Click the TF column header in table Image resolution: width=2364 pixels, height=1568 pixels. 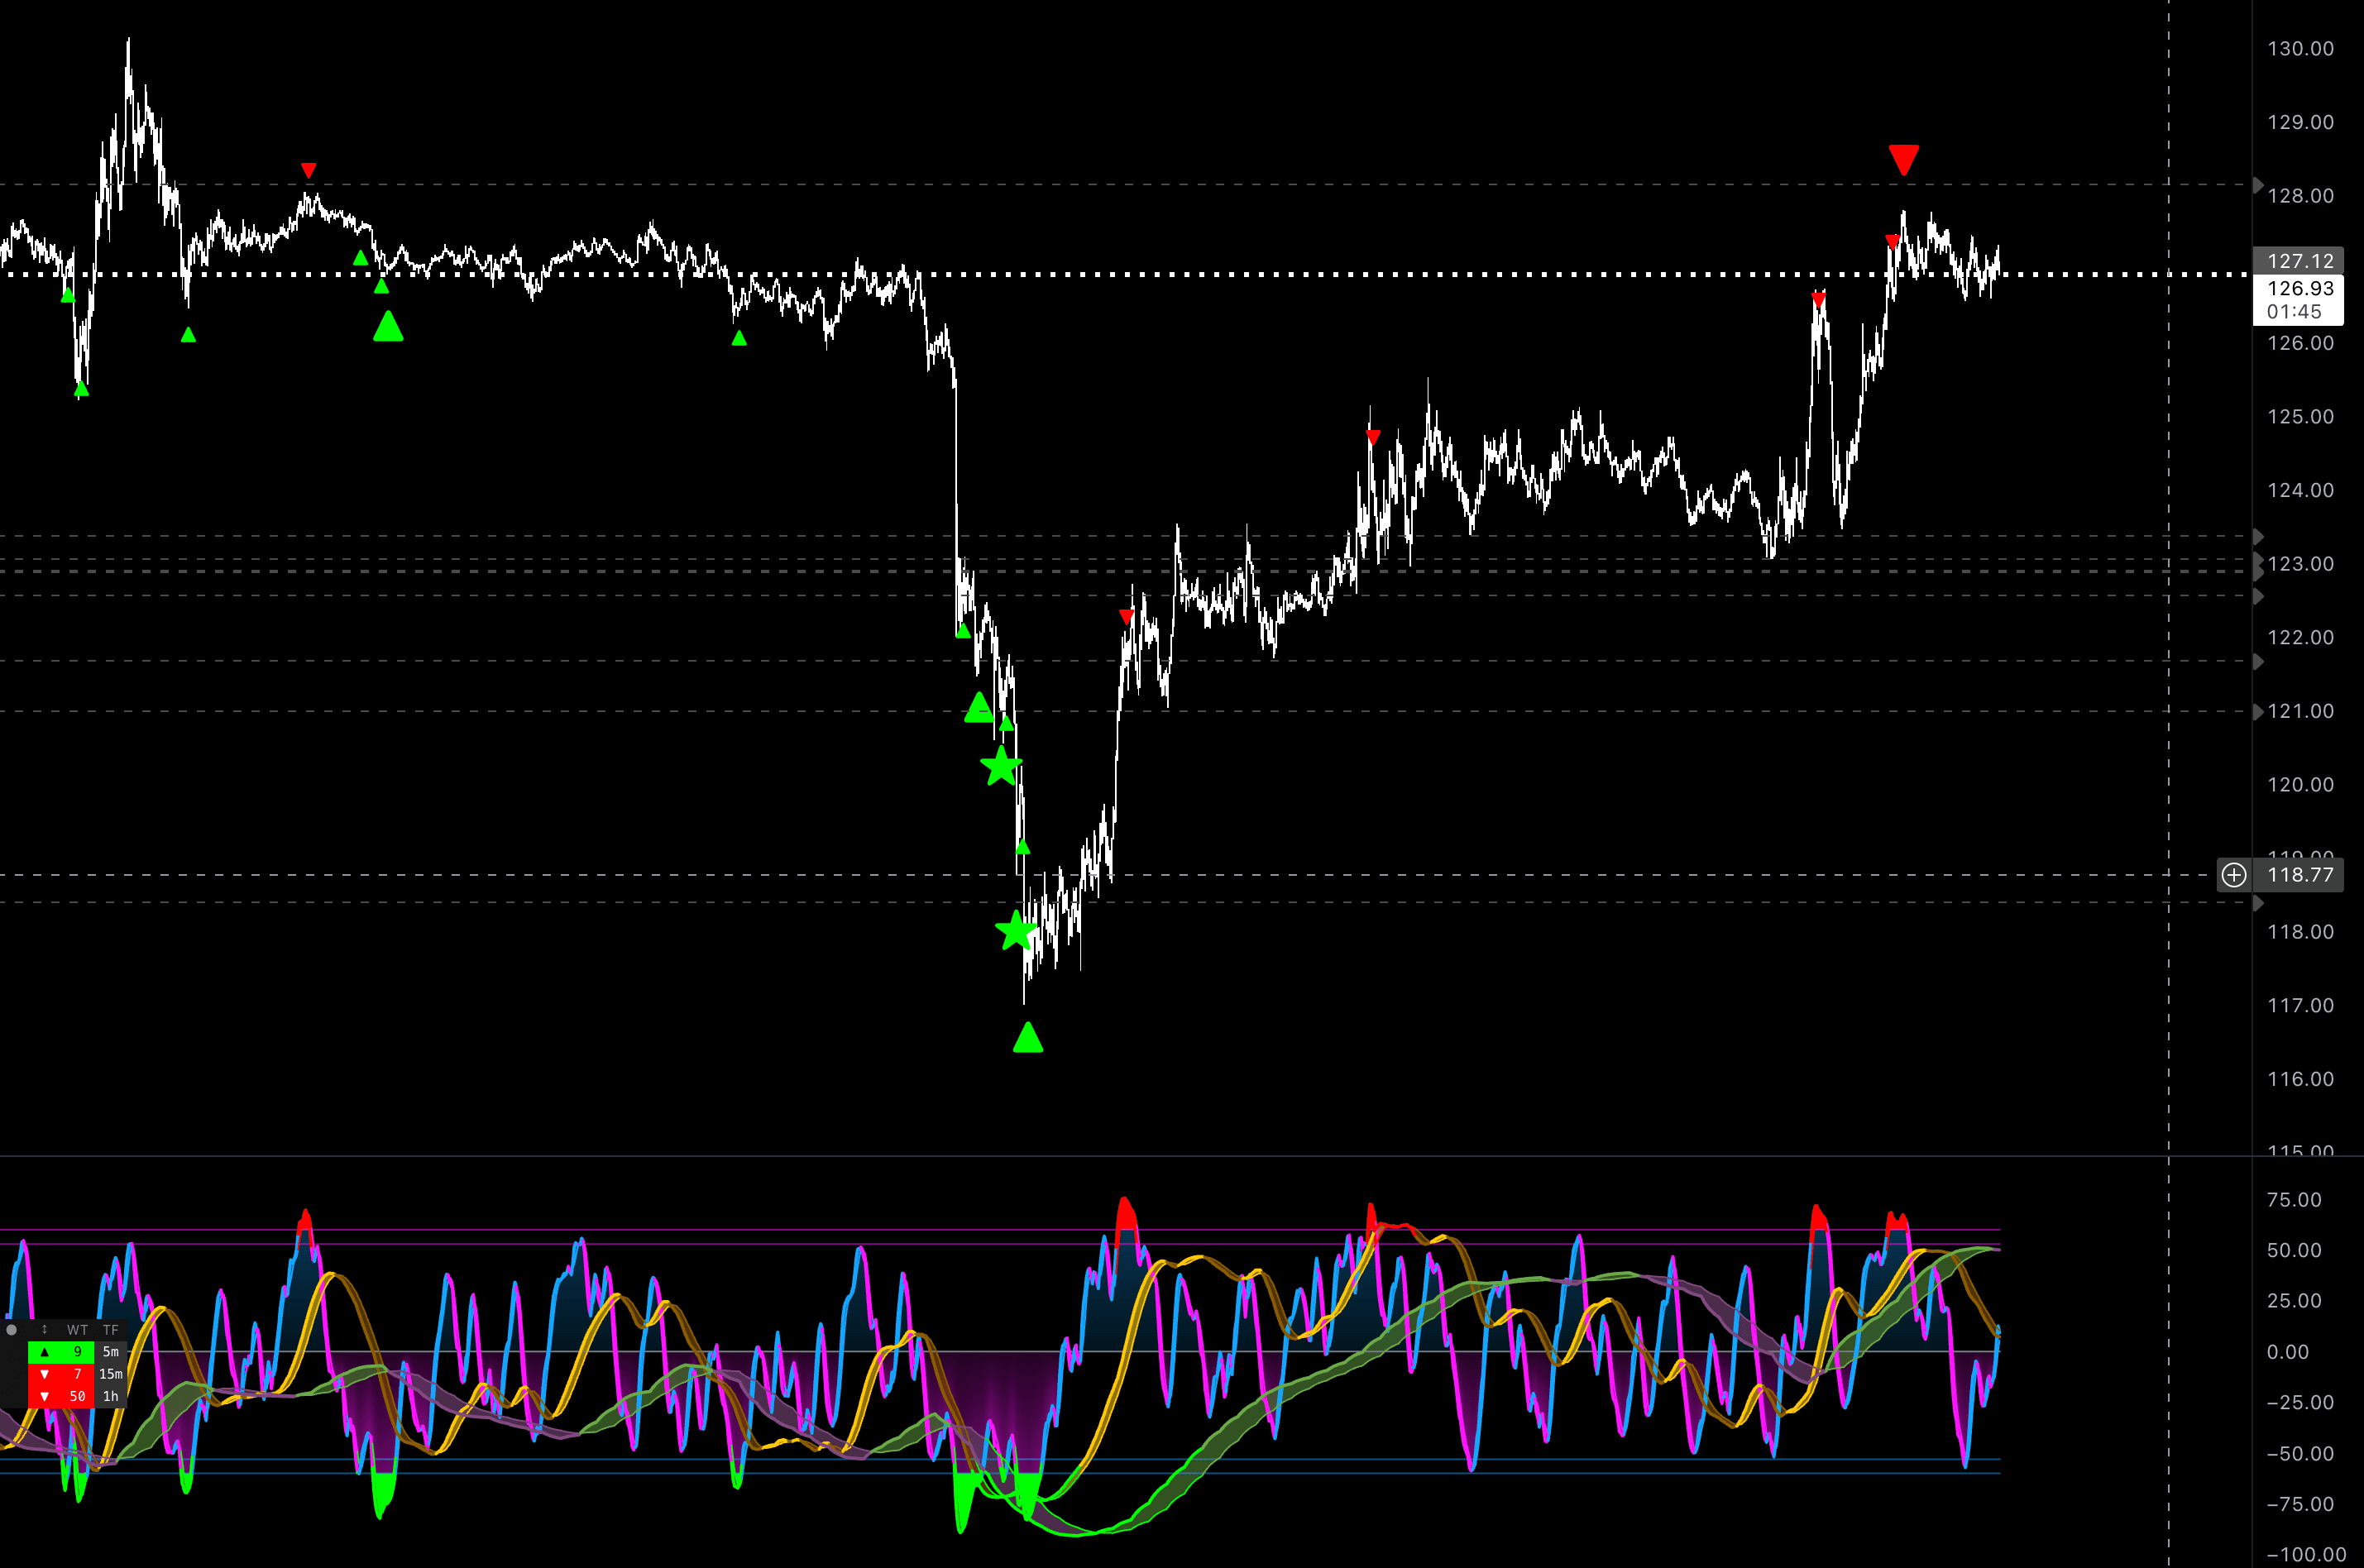click(x=110, y=1329)
